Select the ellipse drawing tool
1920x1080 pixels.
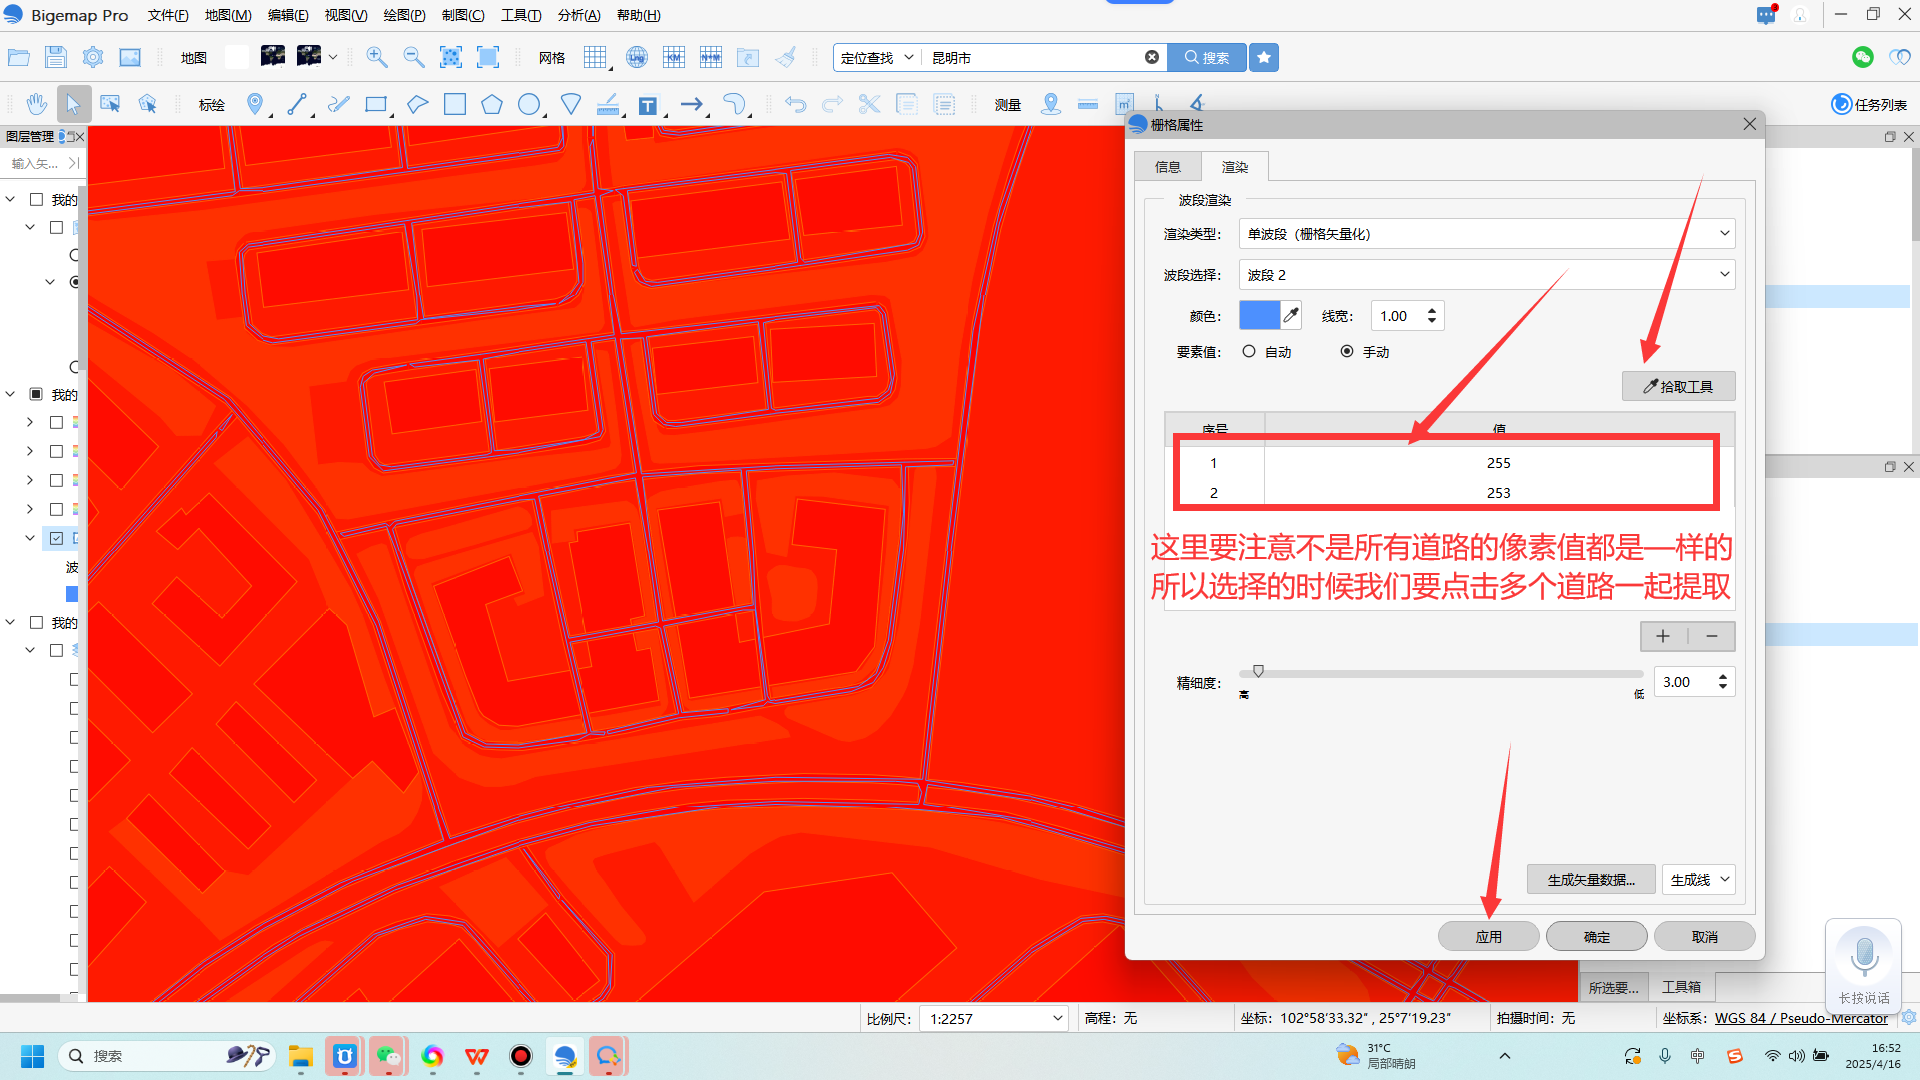pos(529,104)
